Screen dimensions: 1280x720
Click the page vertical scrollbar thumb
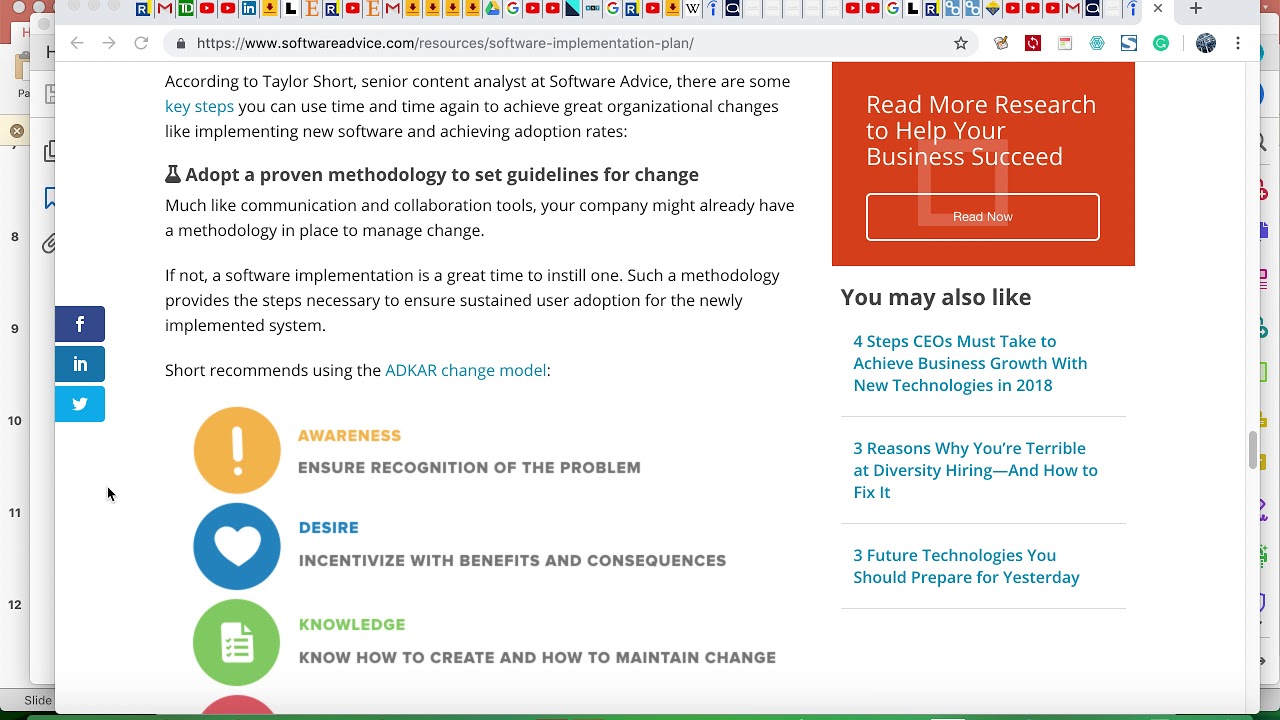pyautogui.click(x=1252, y=450)
